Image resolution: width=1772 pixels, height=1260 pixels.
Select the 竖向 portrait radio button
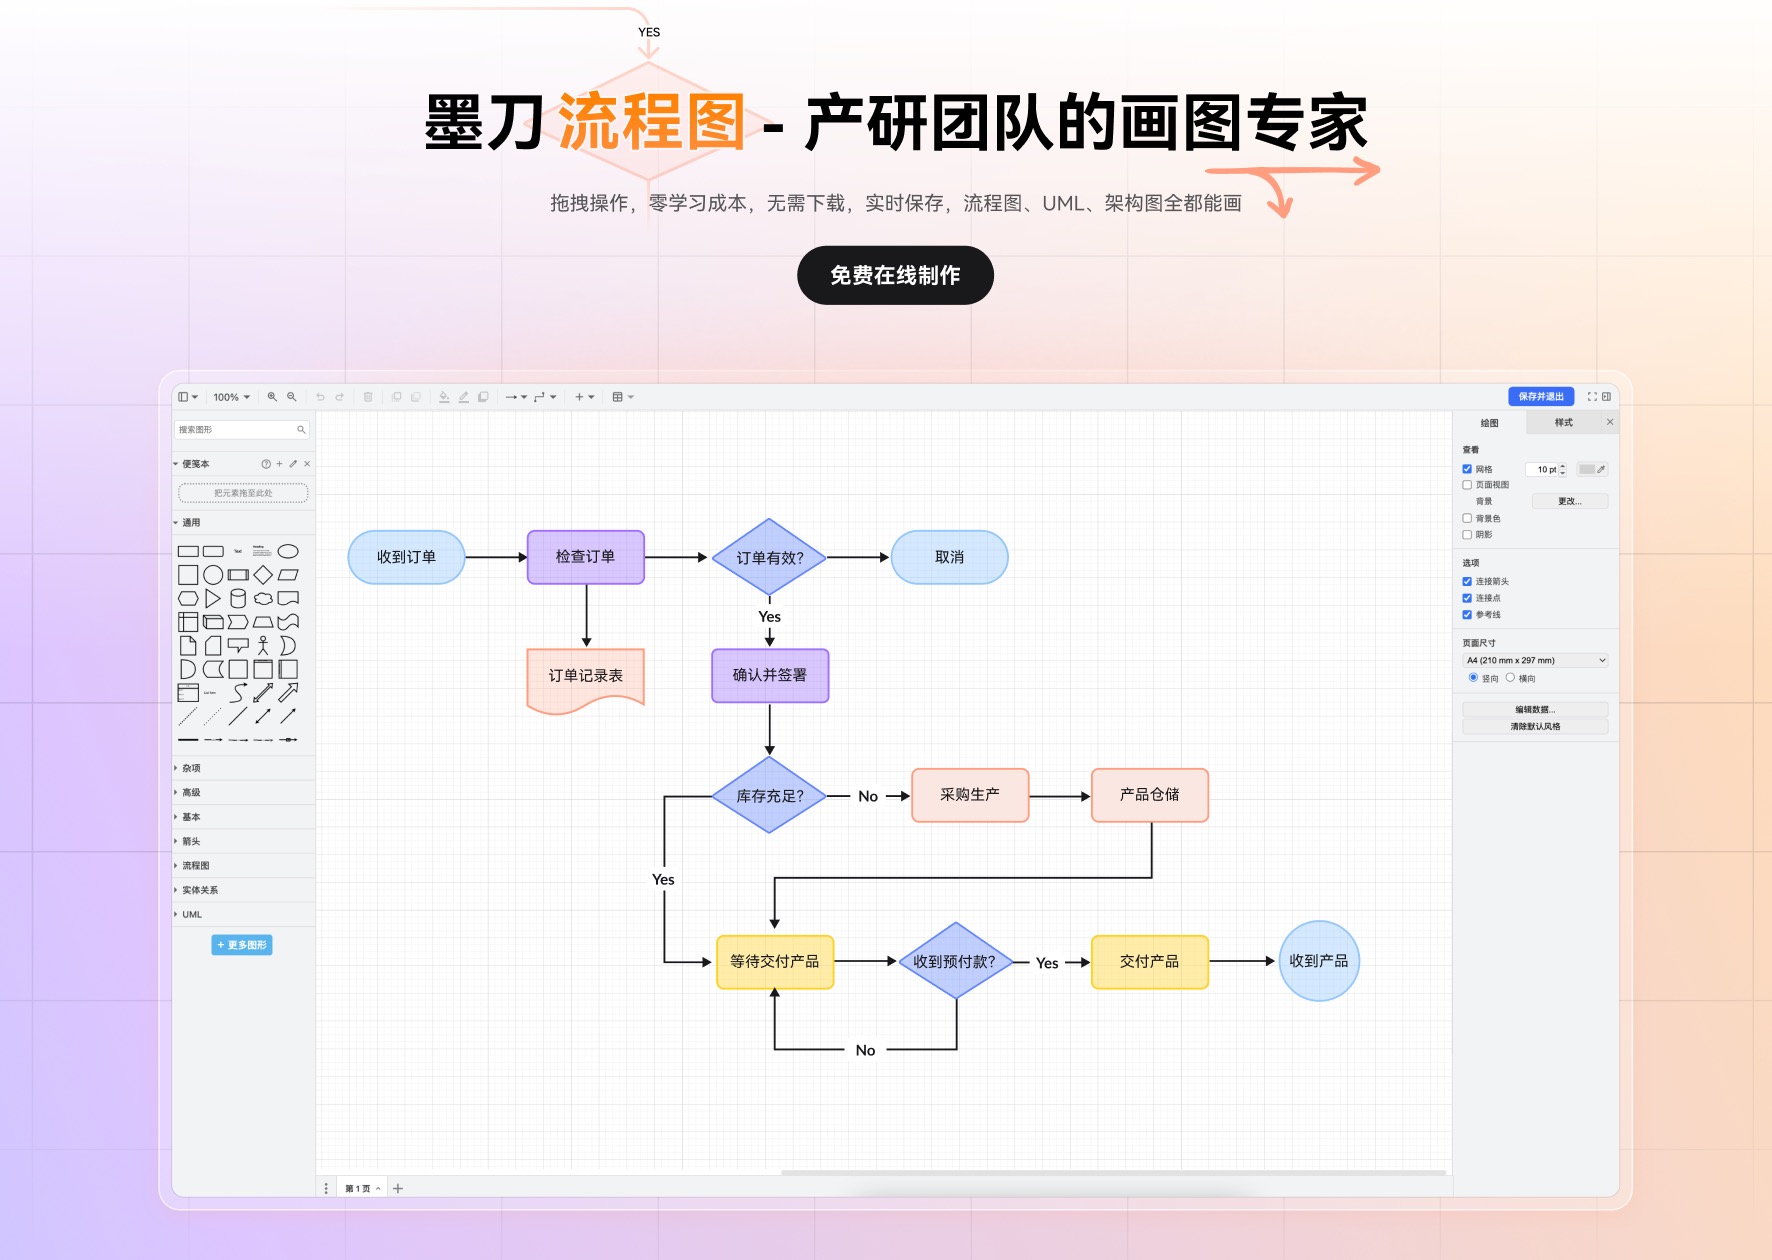[1473, 678]
